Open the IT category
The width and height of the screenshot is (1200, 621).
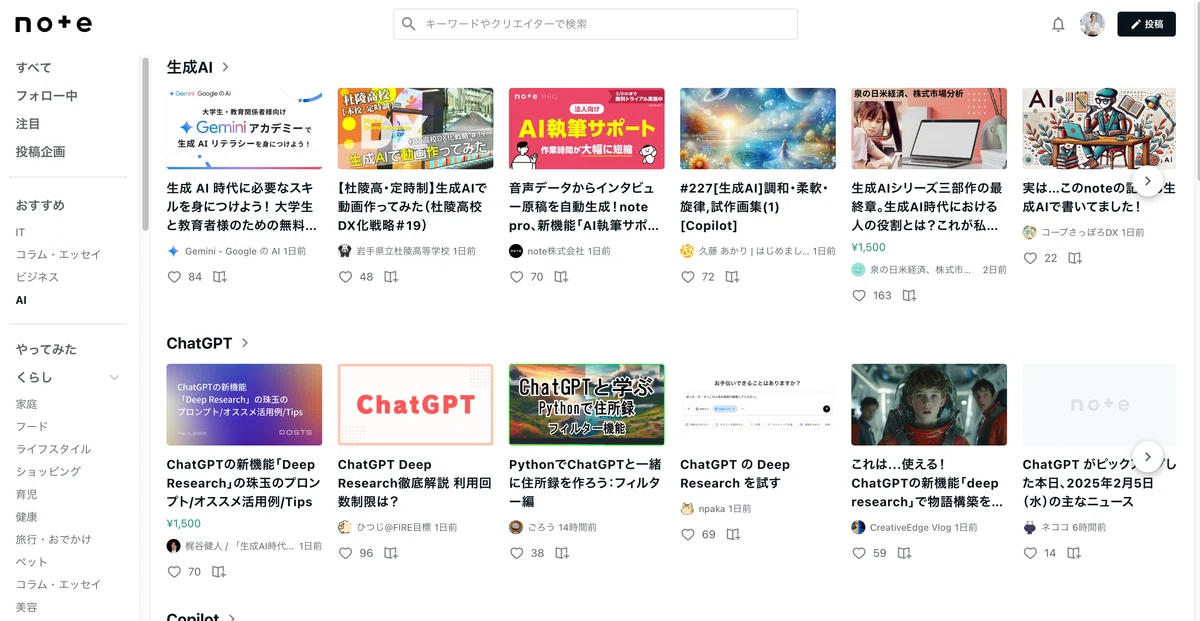pyautogui.click(x=20, y=232)
